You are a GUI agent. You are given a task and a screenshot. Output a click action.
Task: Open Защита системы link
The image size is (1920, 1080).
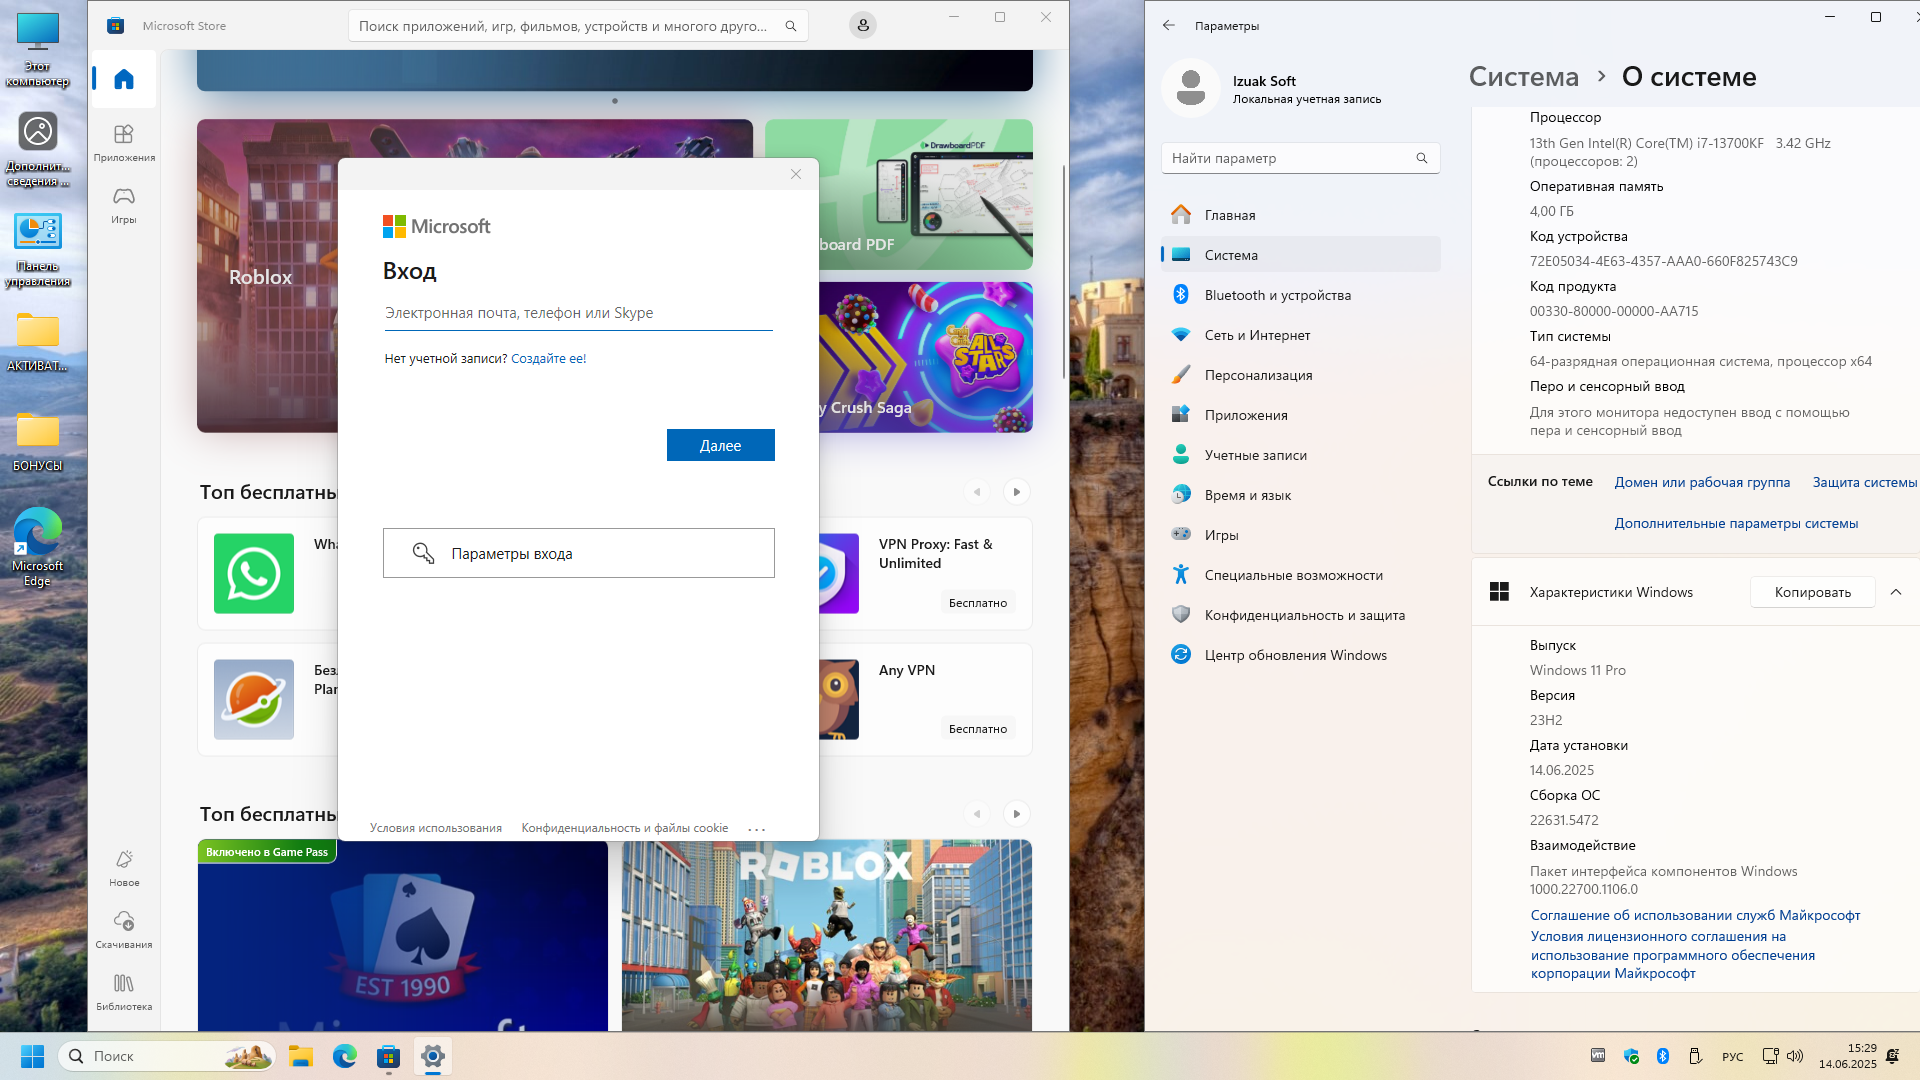coord(1865,482)
